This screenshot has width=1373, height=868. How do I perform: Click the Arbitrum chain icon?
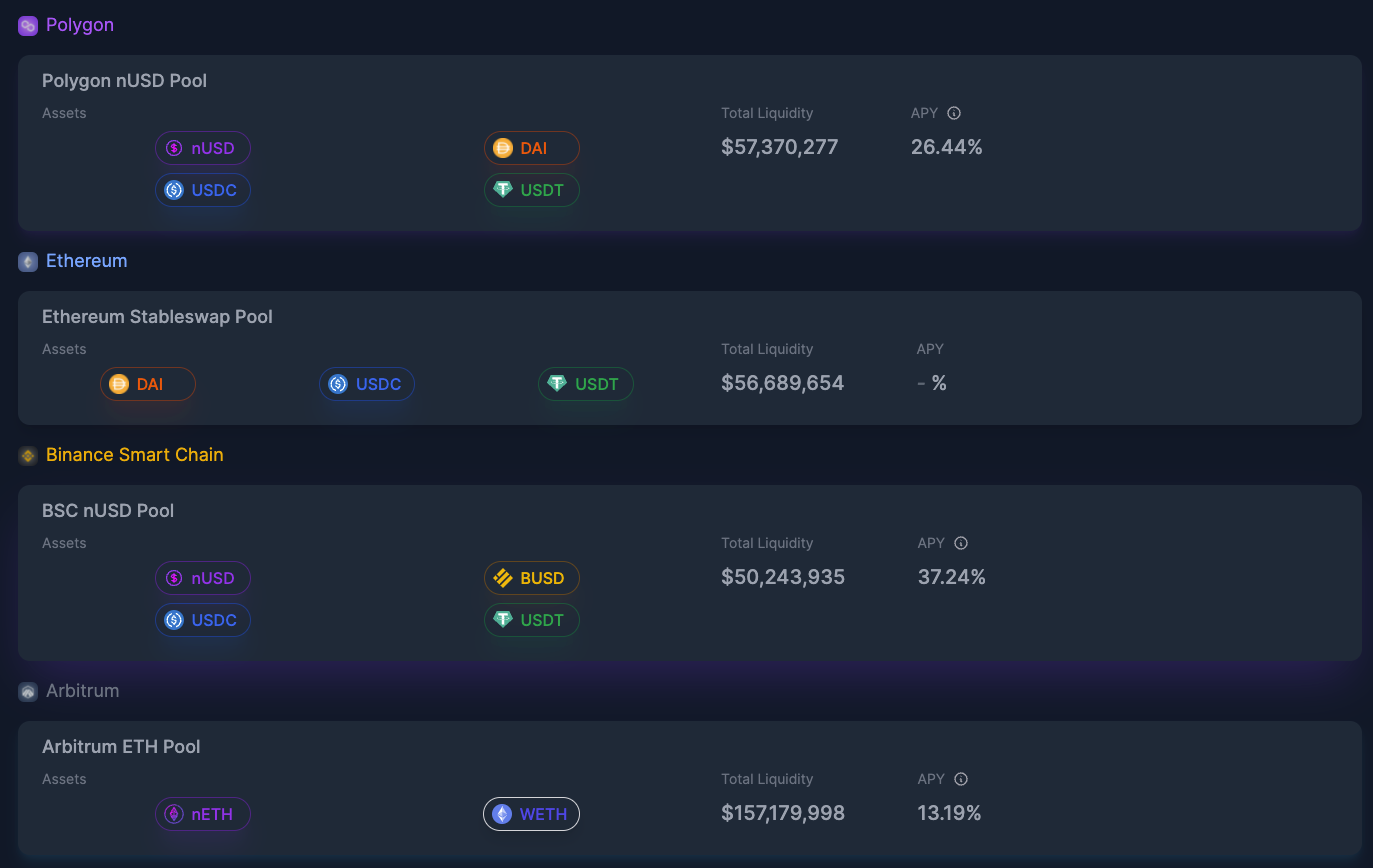pos(26,690)
